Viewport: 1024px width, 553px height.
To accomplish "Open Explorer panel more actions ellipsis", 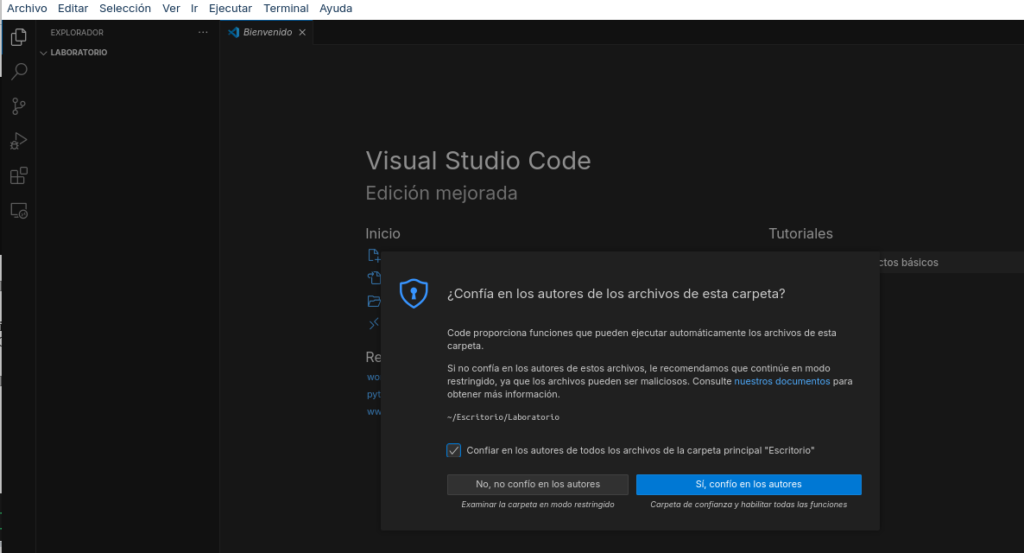I will click(203, 32).
